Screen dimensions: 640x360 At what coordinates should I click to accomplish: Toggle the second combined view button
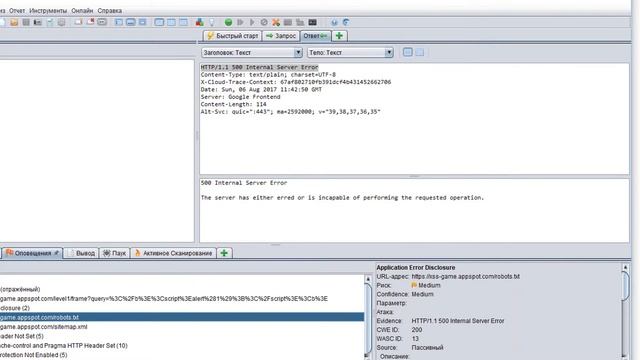(419, 52)
